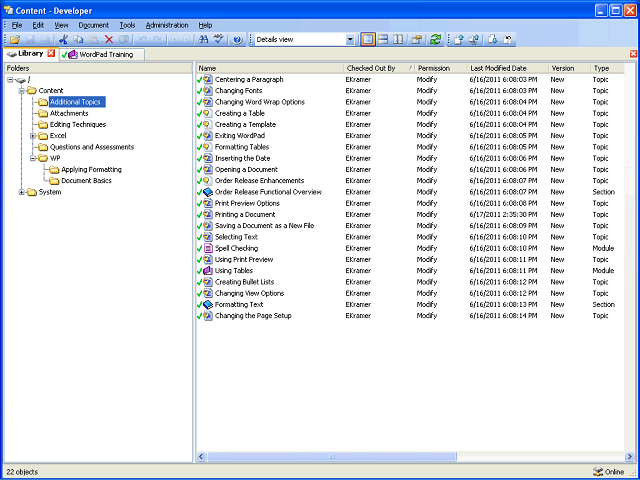
Task: Select the Additional Topics folder
Action: [77, 102]
